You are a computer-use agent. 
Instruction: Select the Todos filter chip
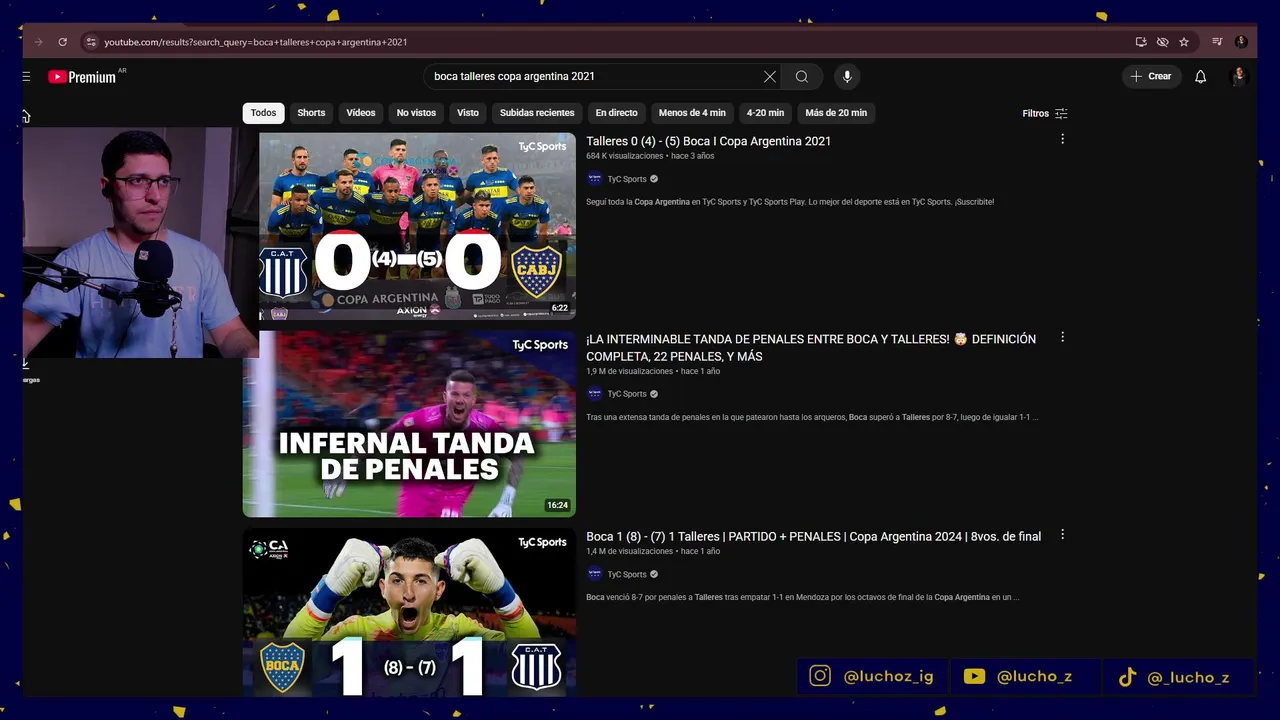[x=264, y=113]
